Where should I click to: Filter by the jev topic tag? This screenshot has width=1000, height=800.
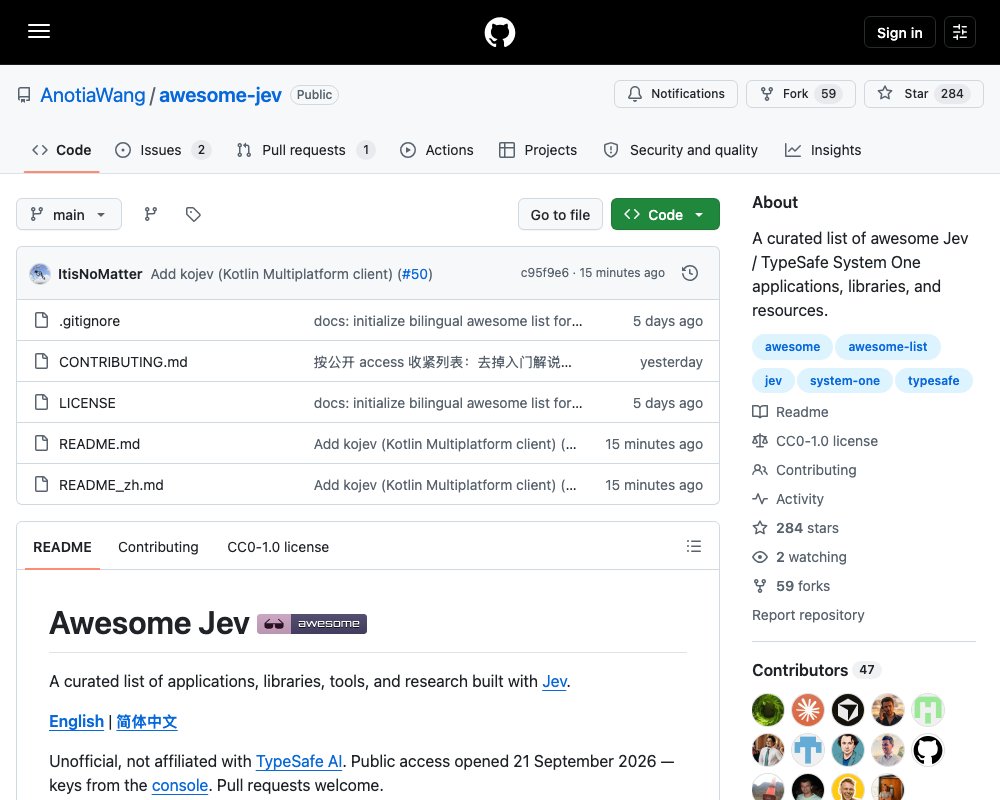[773, 380]
